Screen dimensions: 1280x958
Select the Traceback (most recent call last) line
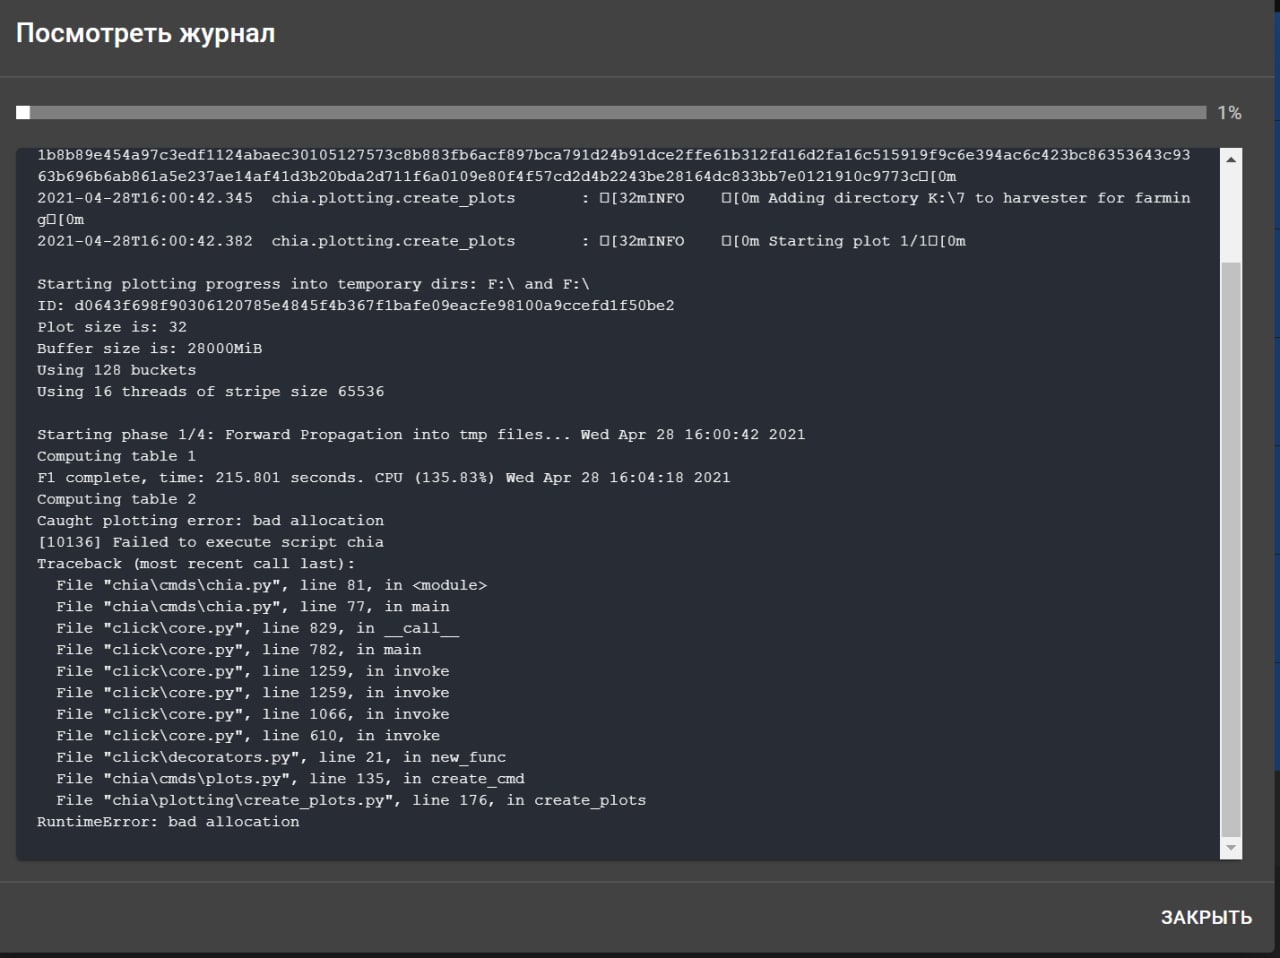pos(196,564)
